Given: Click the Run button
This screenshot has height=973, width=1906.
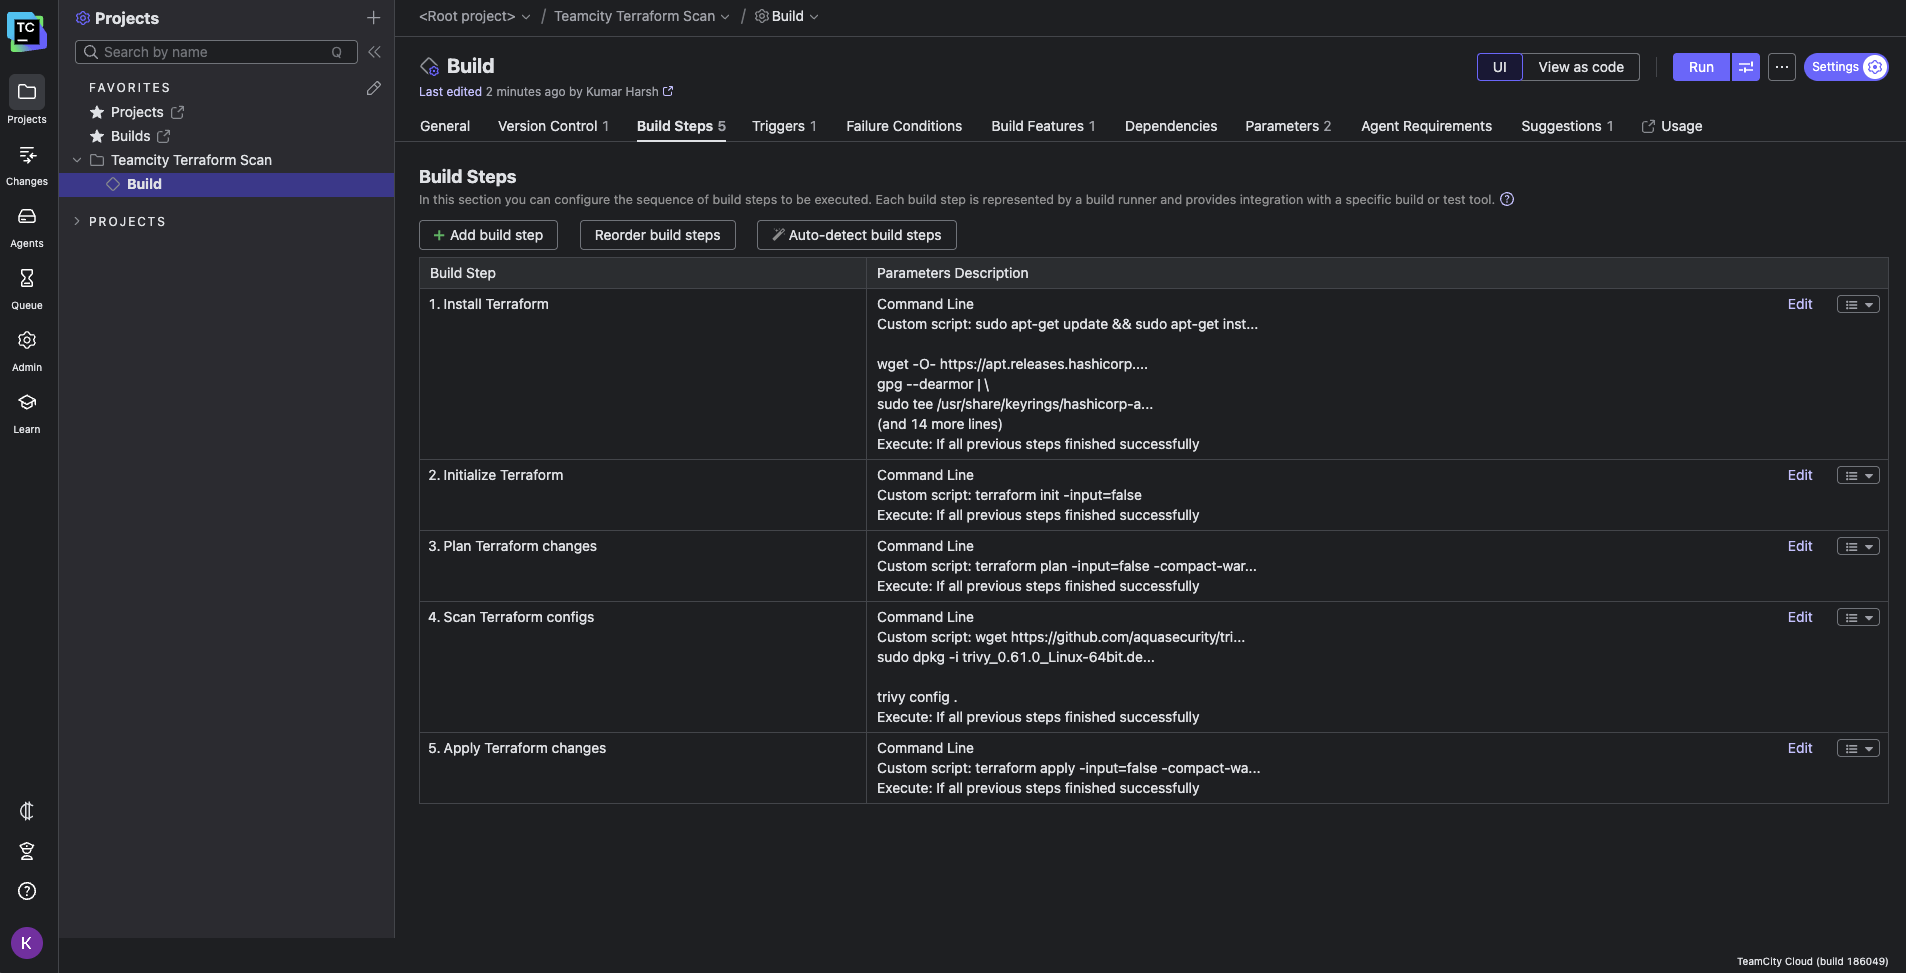Looking at the screenshot, I should [x=1701, y=67].
